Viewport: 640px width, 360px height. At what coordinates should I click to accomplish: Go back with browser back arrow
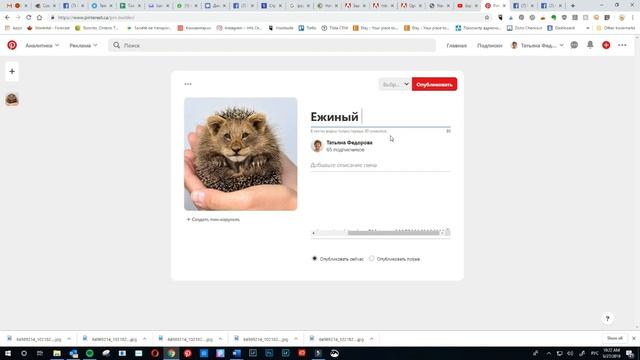coord(7,18)
